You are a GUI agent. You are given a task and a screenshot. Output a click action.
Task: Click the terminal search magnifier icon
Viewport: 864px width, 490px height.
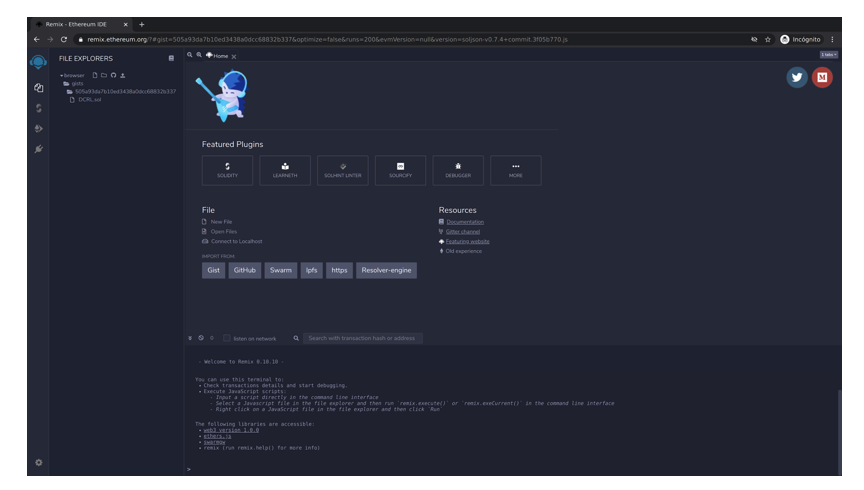[x=296, y=338]
